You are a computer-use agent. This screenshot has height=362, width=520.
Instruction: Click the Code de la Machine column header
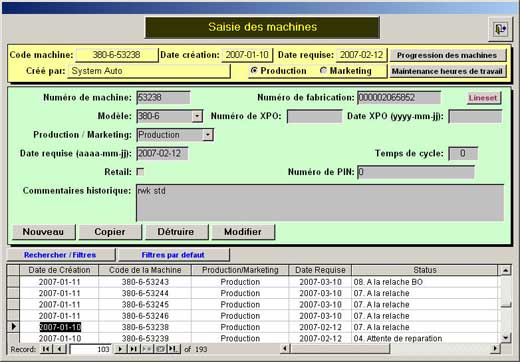click(145, 270)
